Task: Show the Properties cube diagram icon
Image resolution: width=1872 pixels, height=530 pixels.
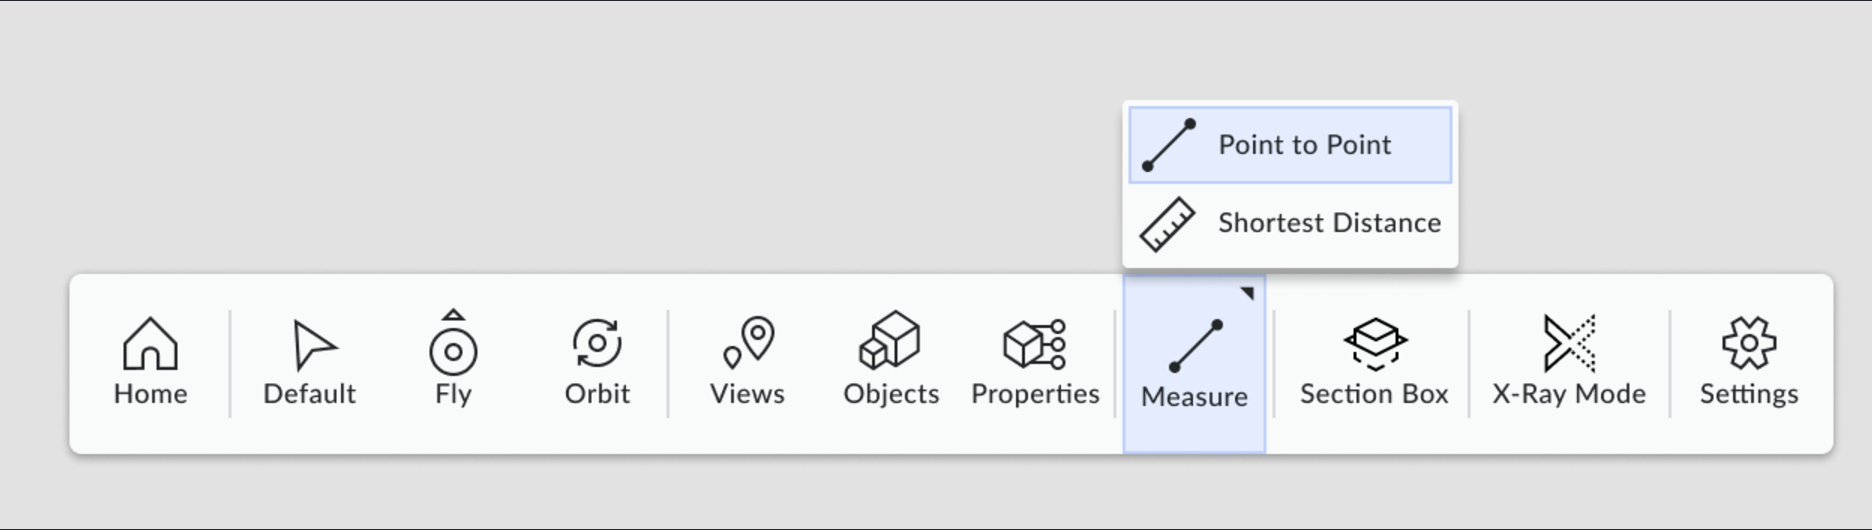Action: [x=1035, y=344]
